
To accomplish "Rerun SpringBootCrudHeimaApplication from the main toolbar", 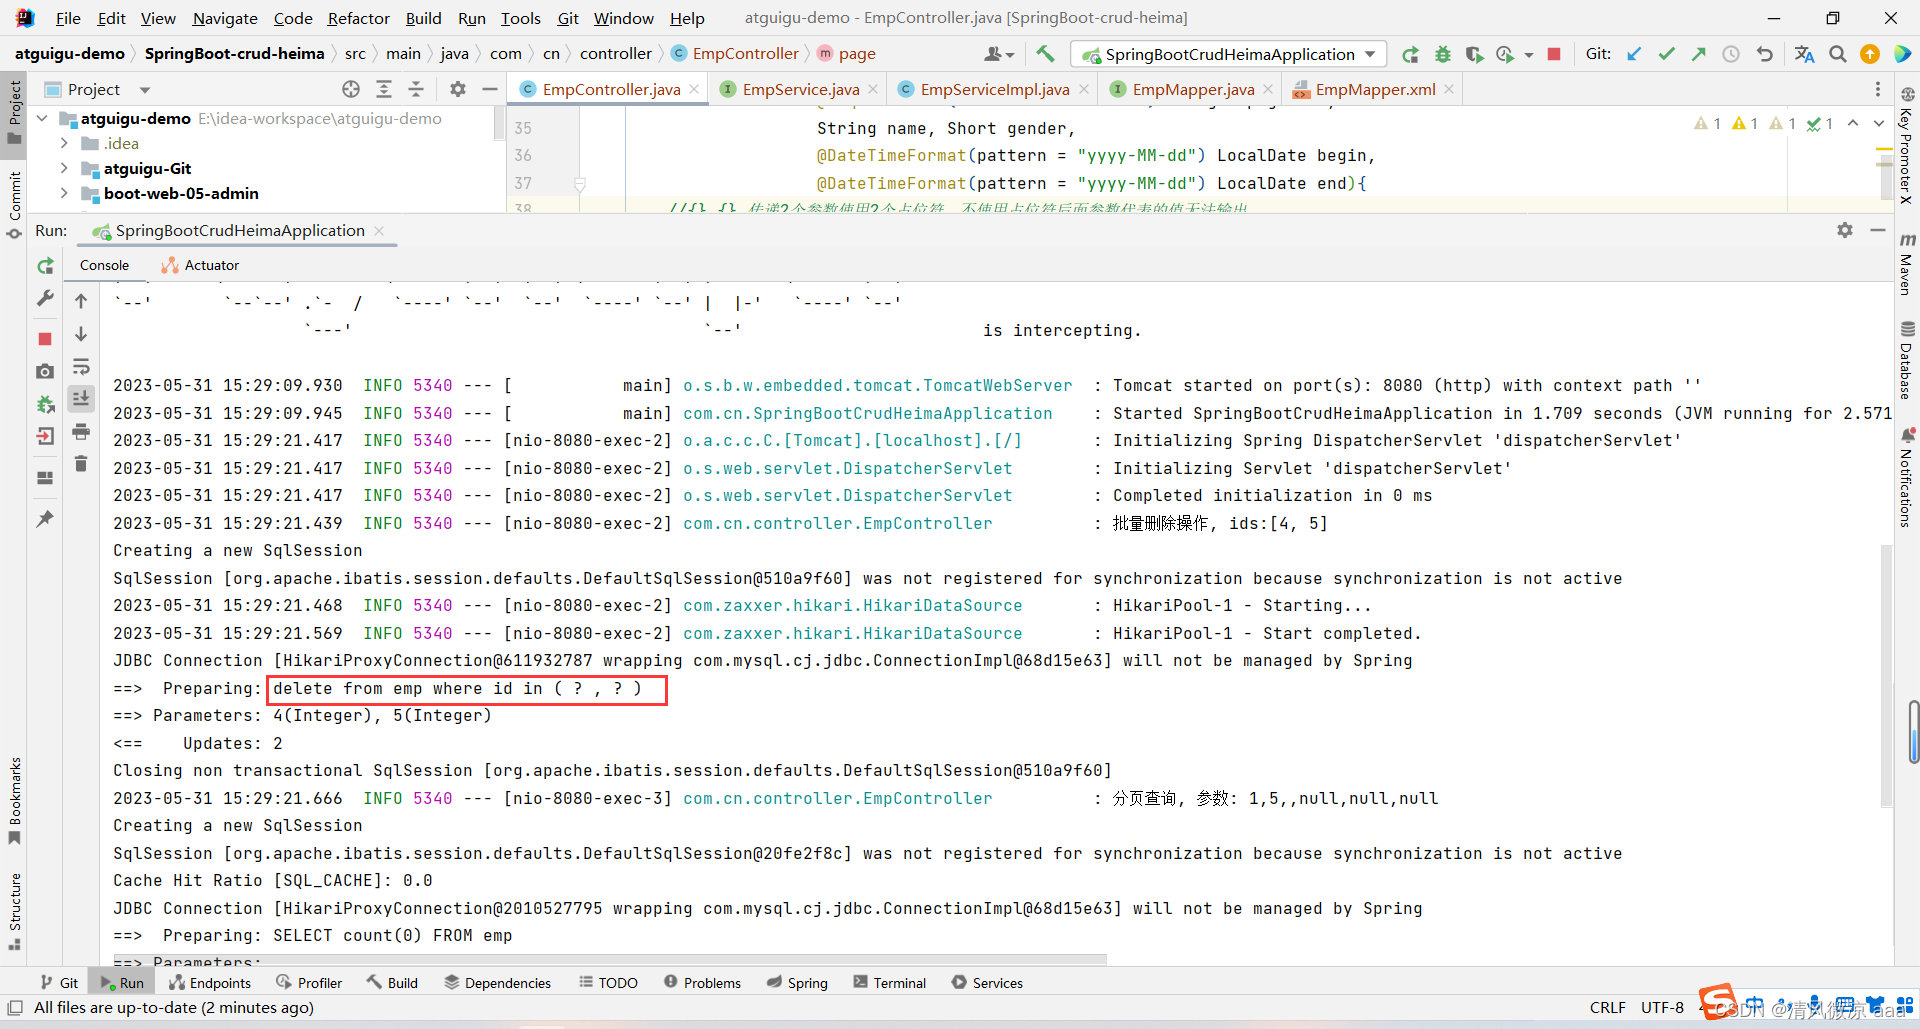I will pos(1410,54).
